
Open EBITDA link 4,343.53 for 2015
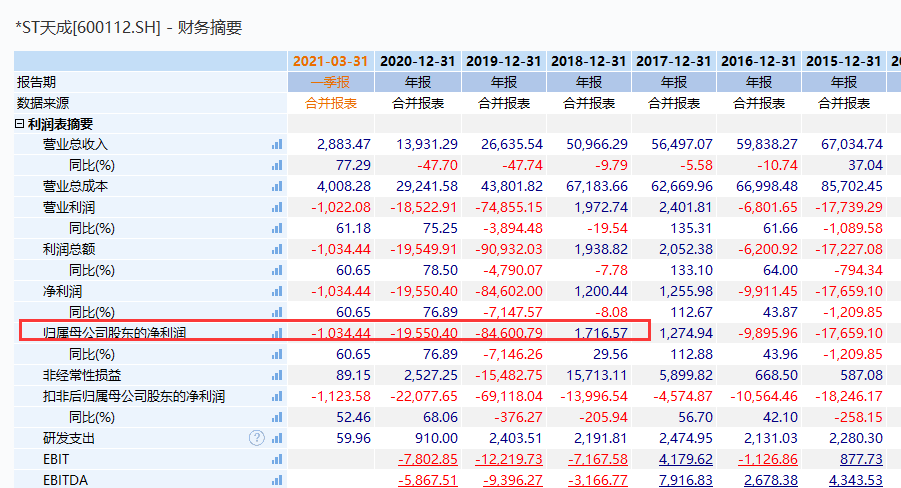[x=856, y=481]
